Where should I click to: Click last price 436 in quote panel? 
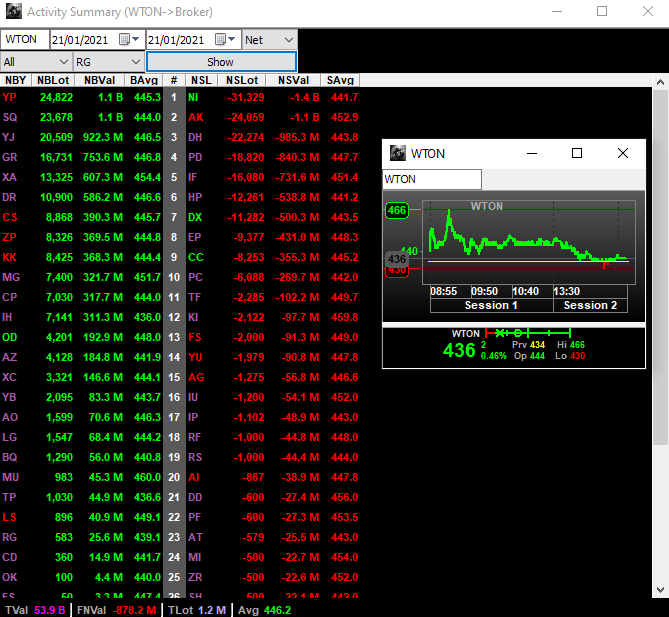click(x=459, y=350)
